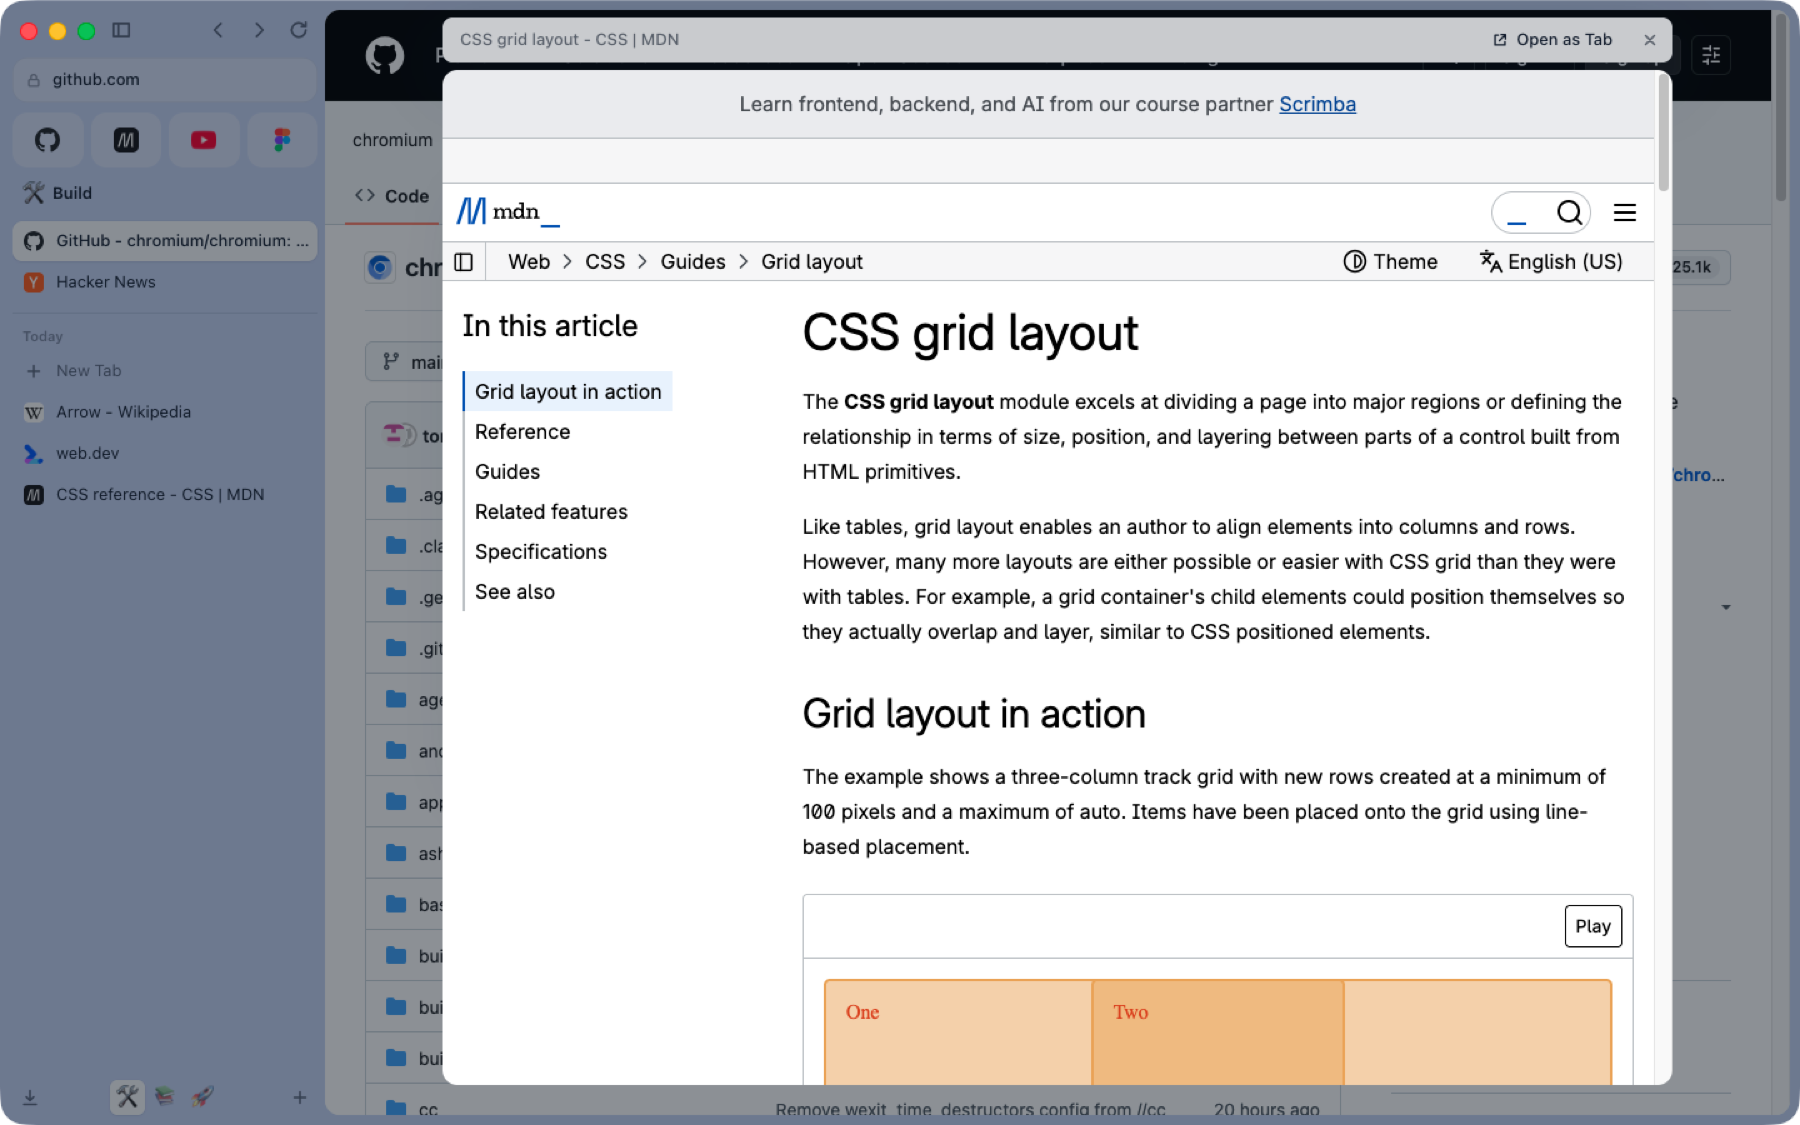Add a new space with plus icon
This screenshot has width=1800, height=1125.
pyautogui.click(x=299, y=1097)
